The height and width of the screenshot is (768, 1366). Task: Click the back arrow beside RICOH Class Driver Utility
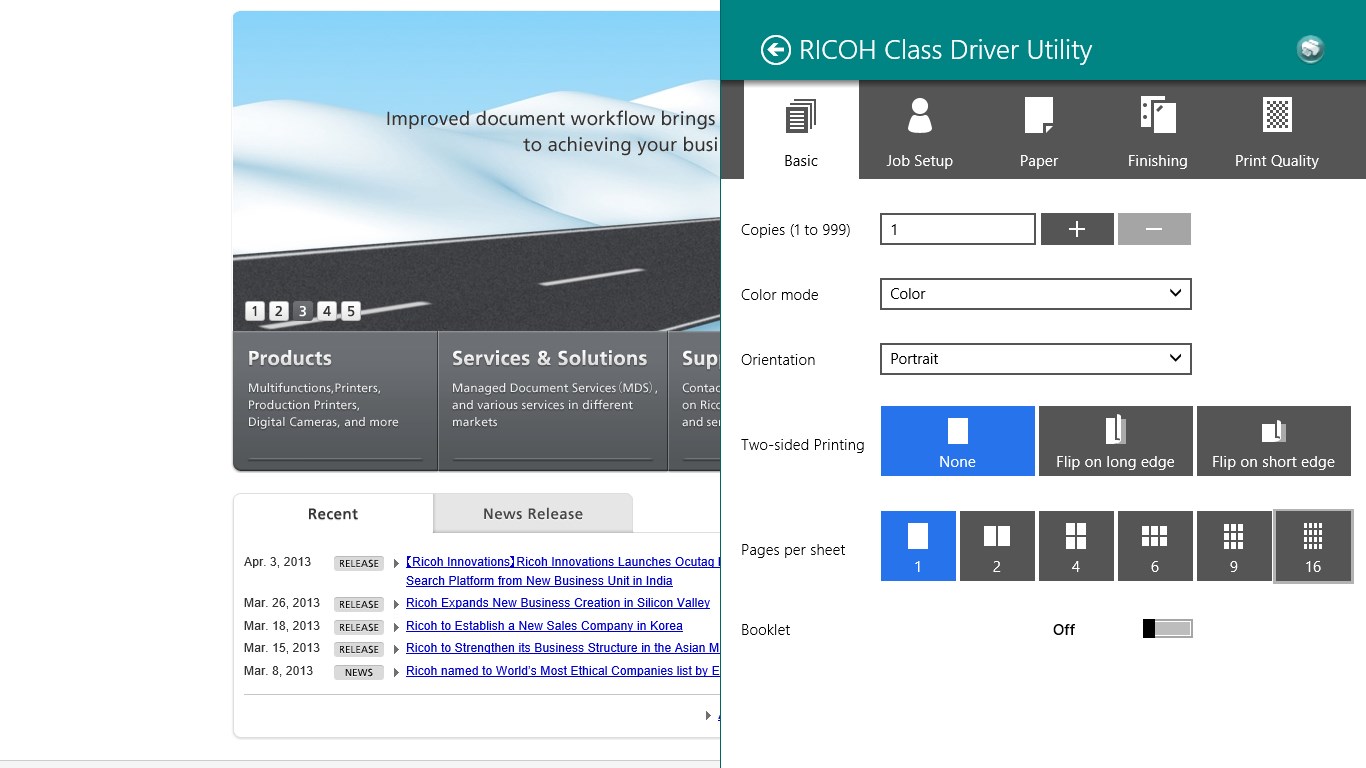[x=775, y=50]
